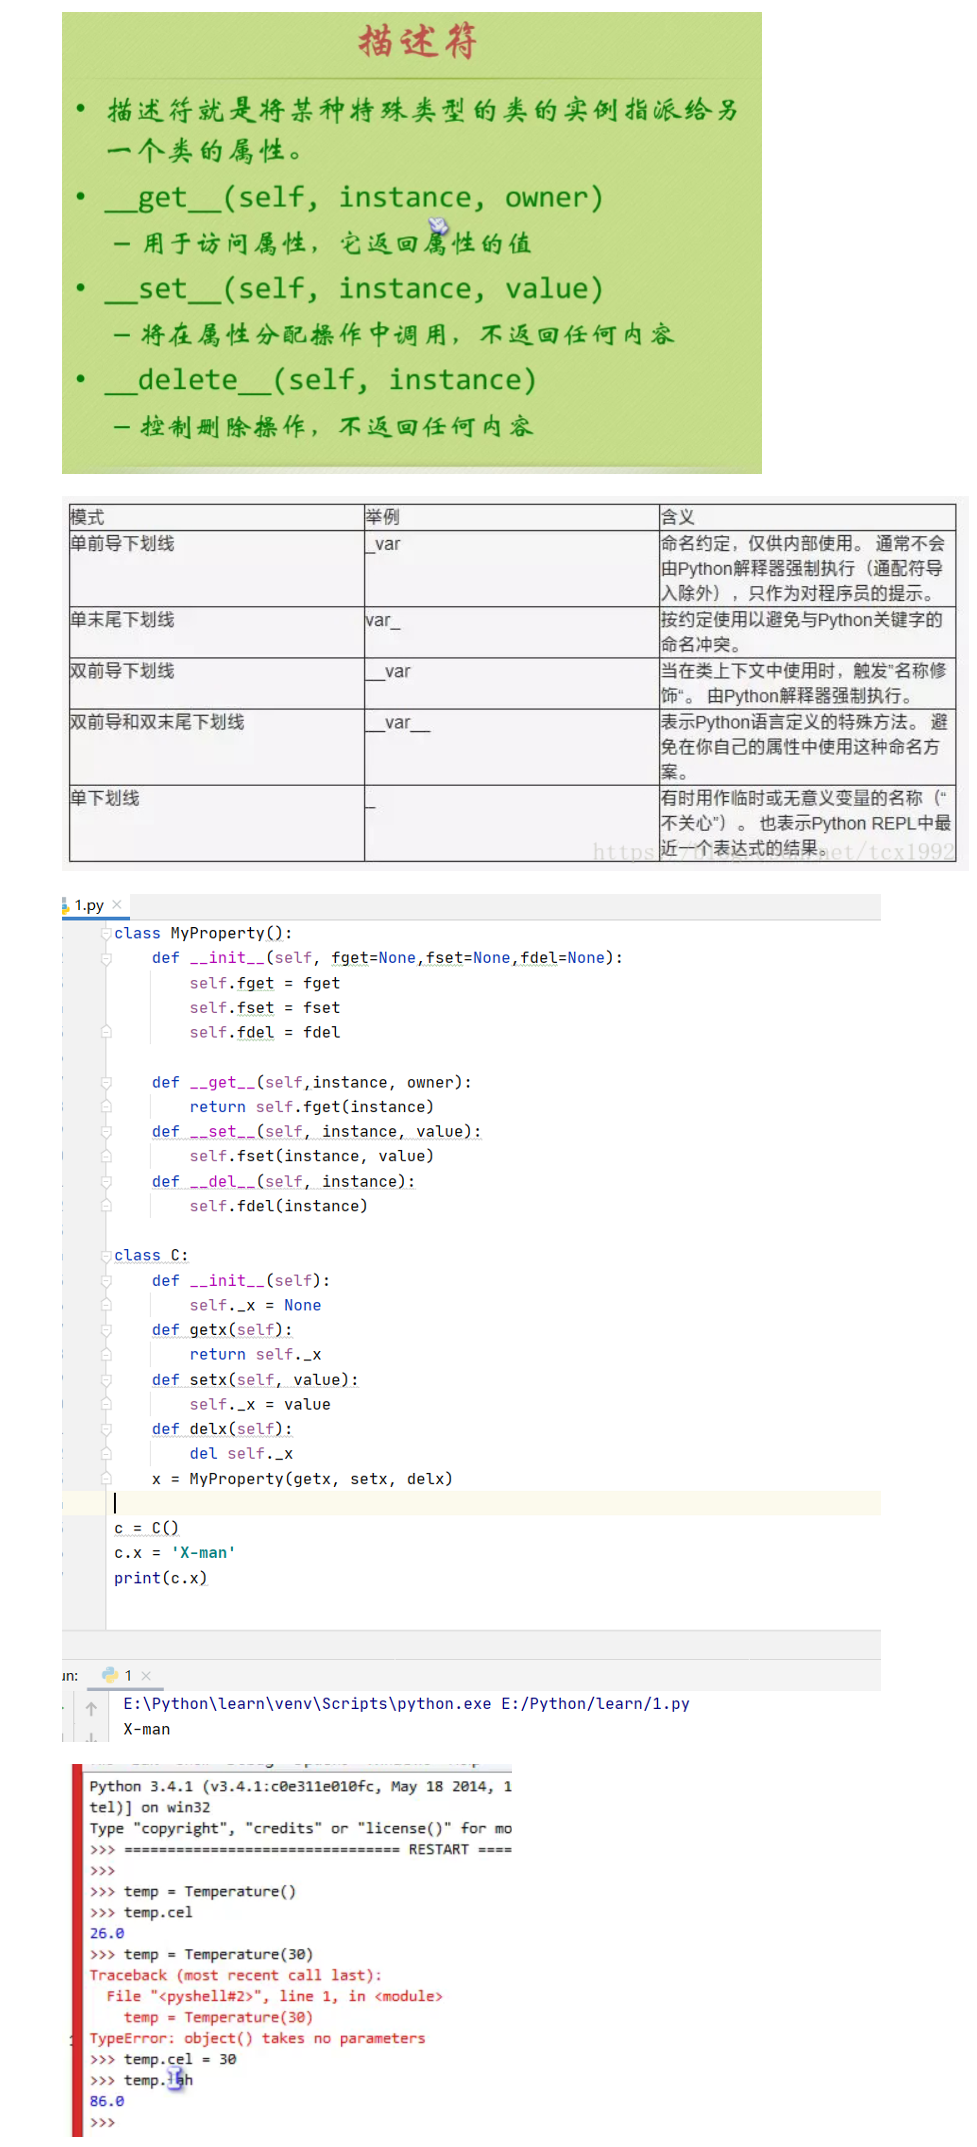
Task: Click __get__(self, instance, owner) on the slide
Action: pyautogui.click(x=354, y=197)
